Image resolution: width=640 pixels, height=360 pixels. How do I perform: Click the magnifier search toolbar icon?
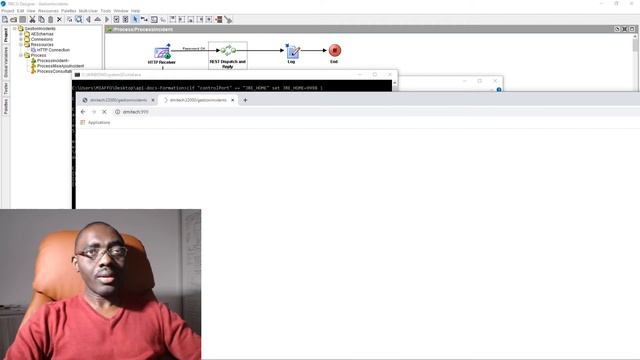point(79,19)
